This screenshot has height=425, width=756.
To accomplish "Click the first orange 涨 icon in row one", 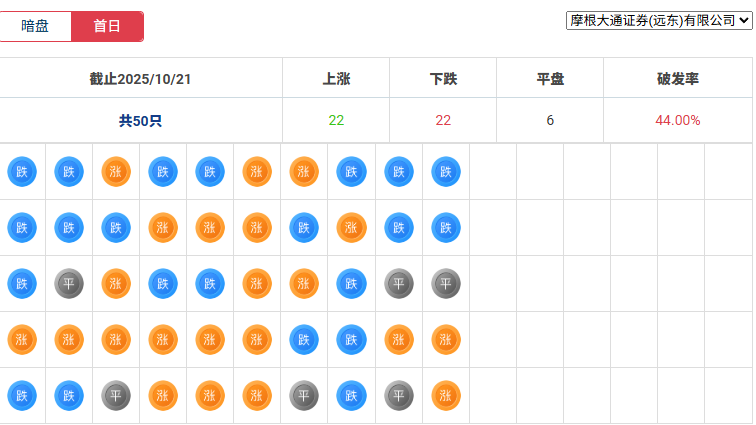I will (x=116, y=172).
